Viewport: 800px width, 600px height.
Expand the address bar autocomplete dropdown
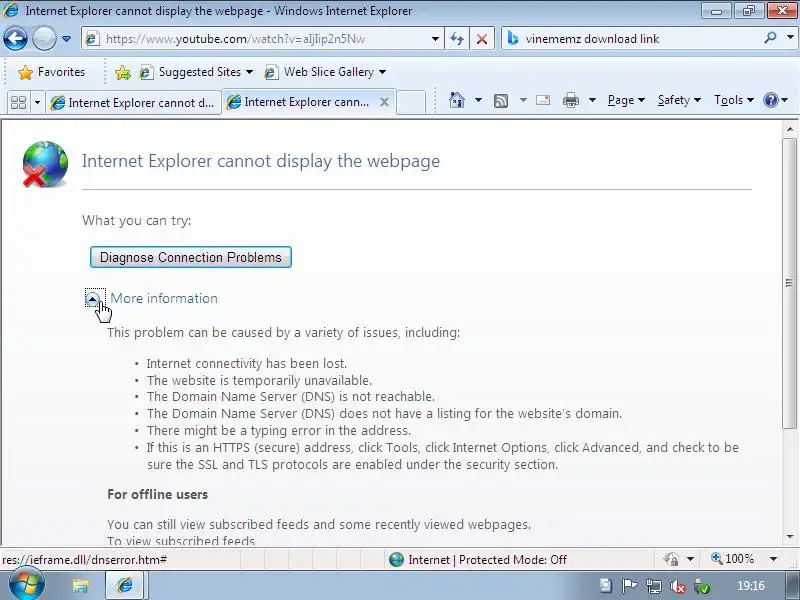[x=435, y=39]
